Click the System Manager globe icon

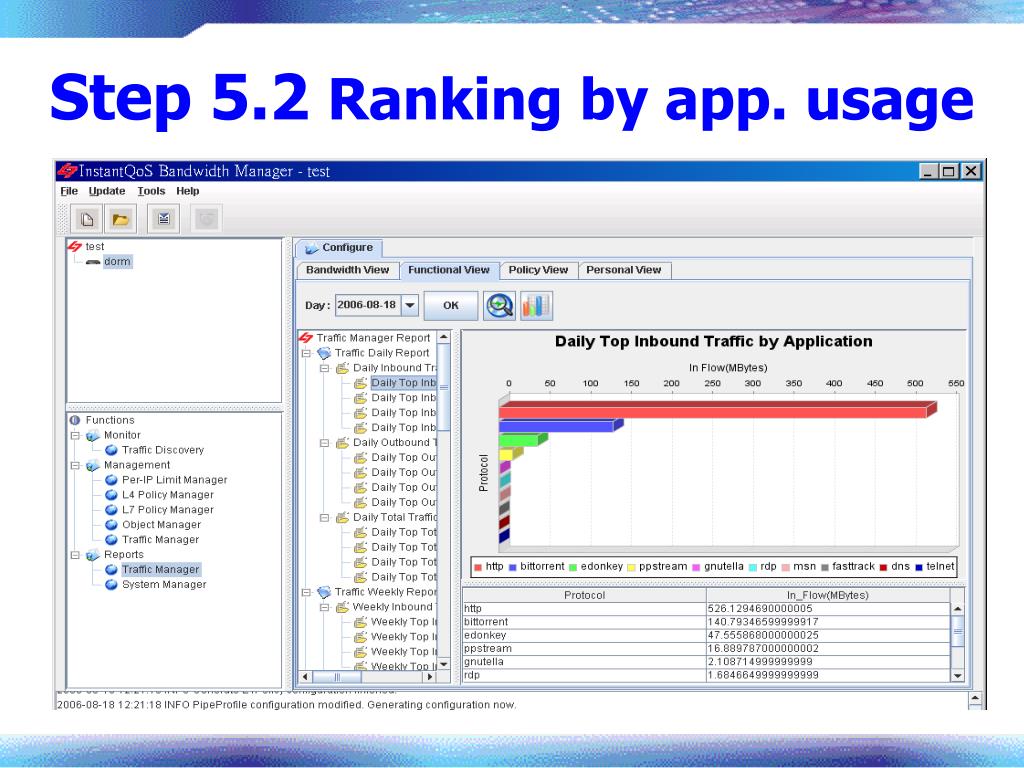pos(112,585)
